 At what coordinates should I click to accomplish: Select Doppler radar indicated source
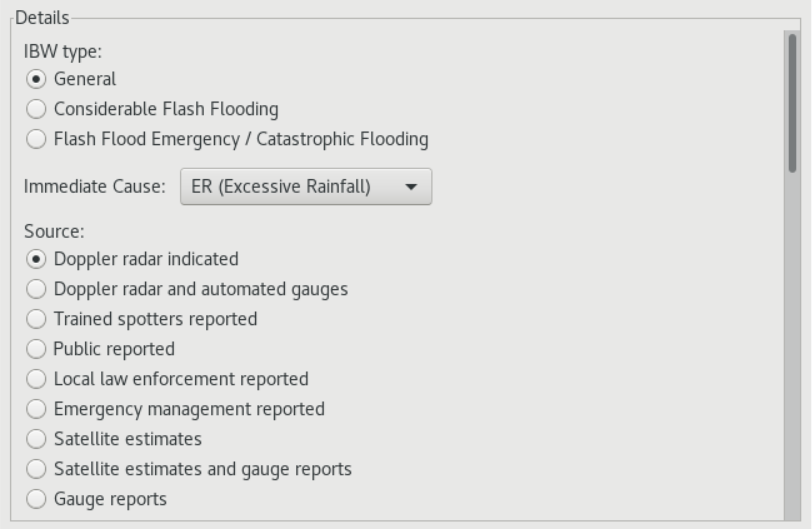tap(37, 259)
